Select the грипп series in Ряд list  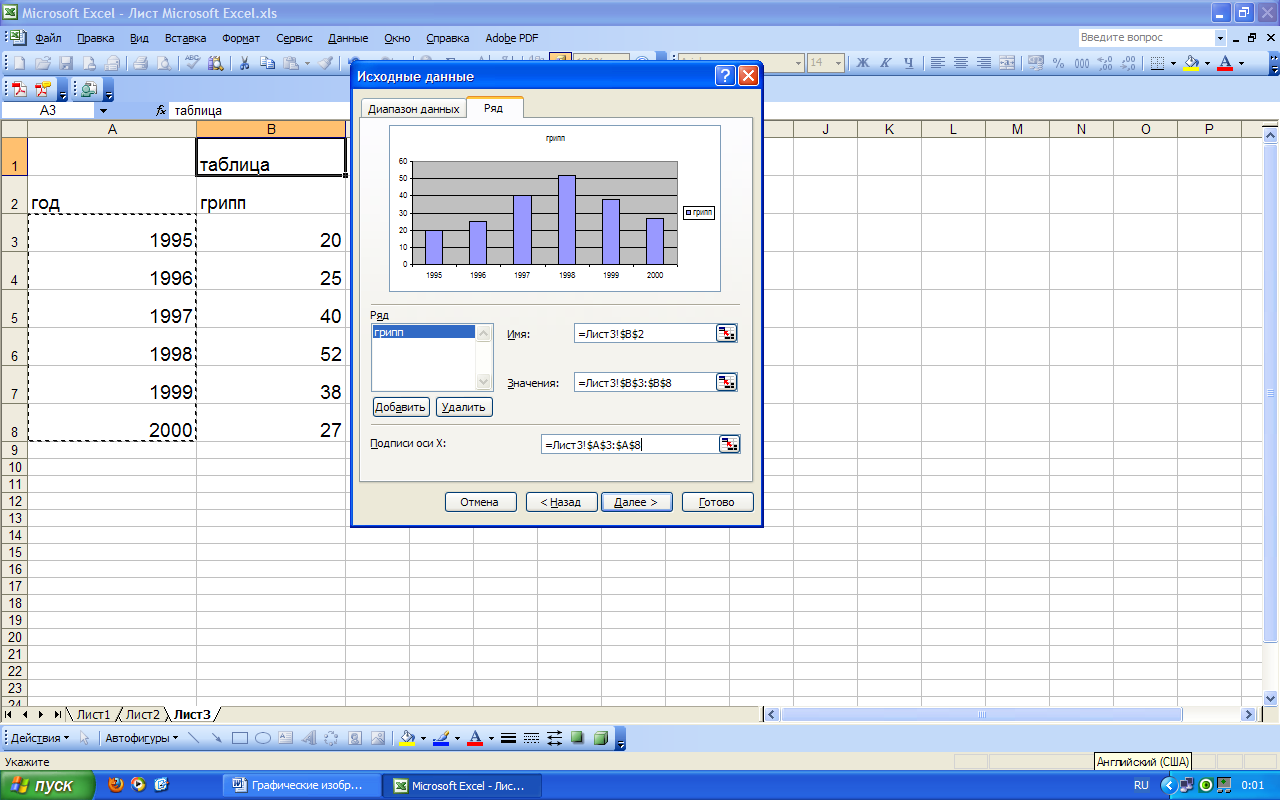423,332
